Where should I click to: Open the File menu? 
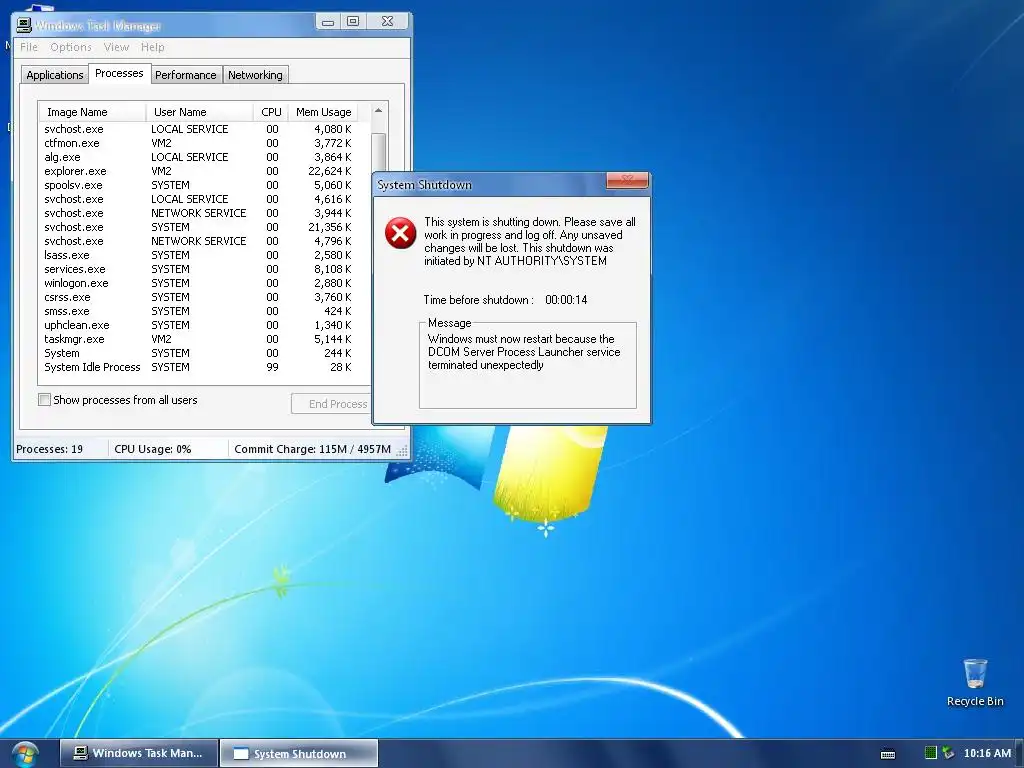29,47
